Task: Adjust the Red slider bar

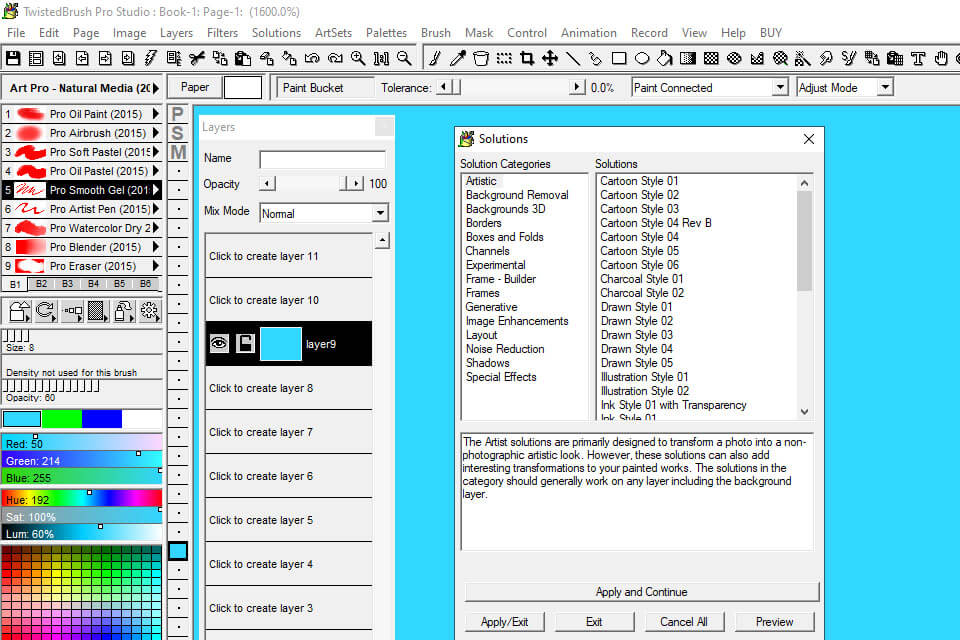Action: pos(82,443)
